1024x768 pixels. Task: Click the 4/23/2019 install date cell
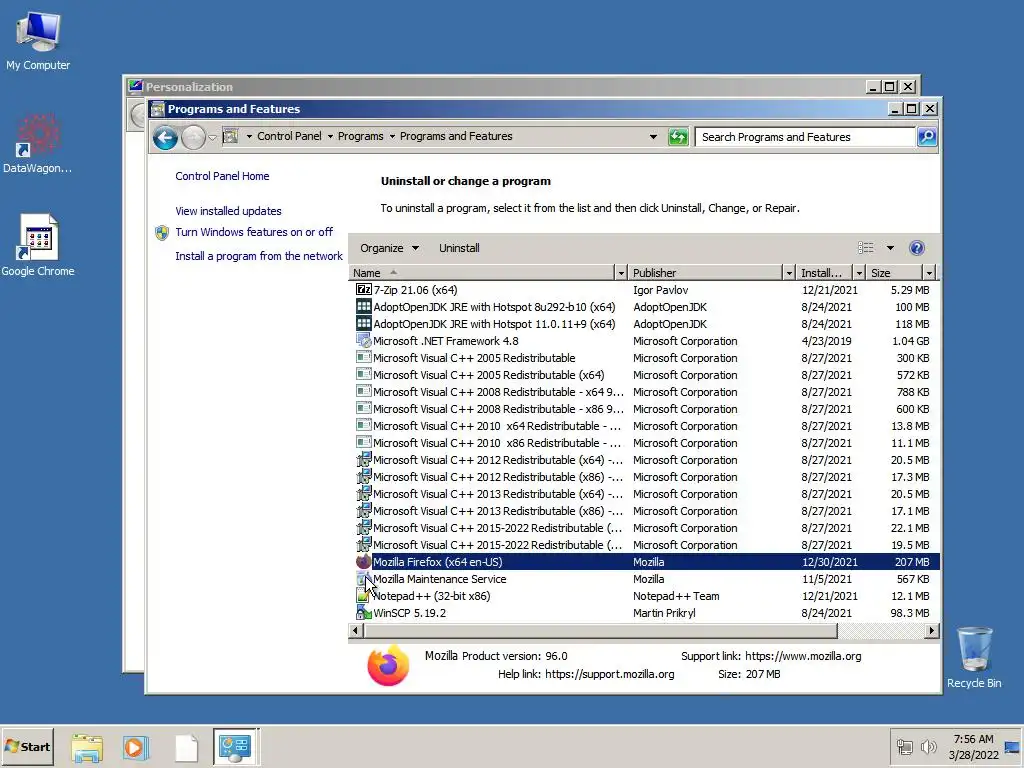(x=826, y=341)
